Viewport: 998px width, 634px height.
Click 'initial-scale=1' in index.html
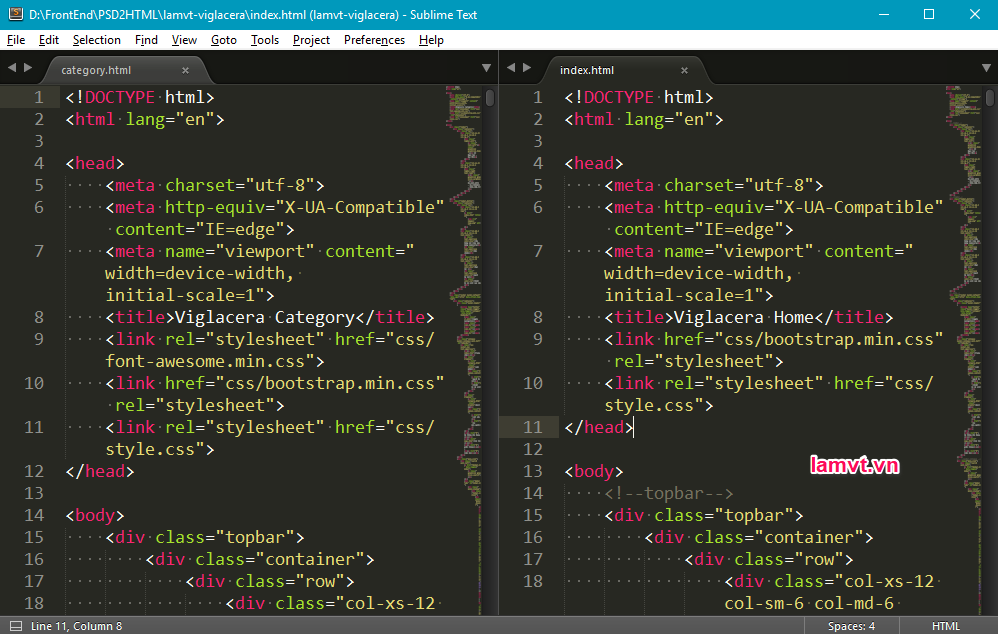(x=684, y=295)
